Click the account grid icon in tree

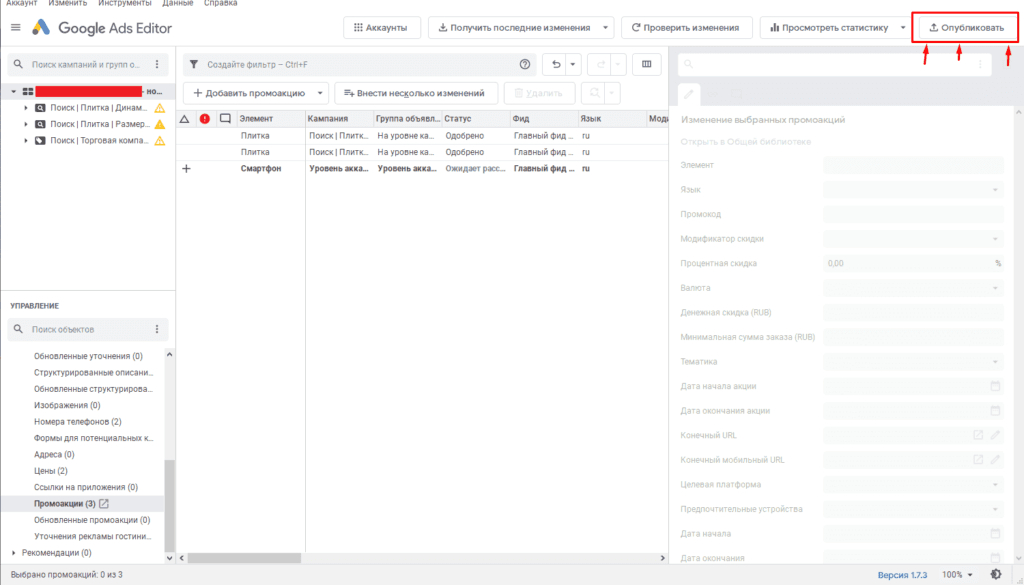(x=28, y=91)
